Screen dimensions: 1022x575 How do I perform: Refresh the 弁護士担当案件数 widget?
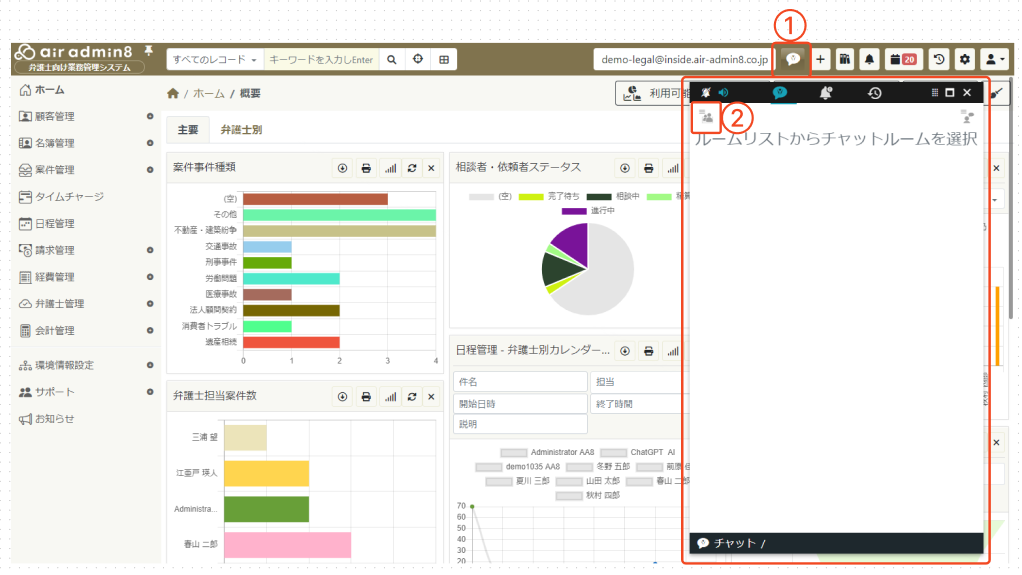click(x=412, y=397)
